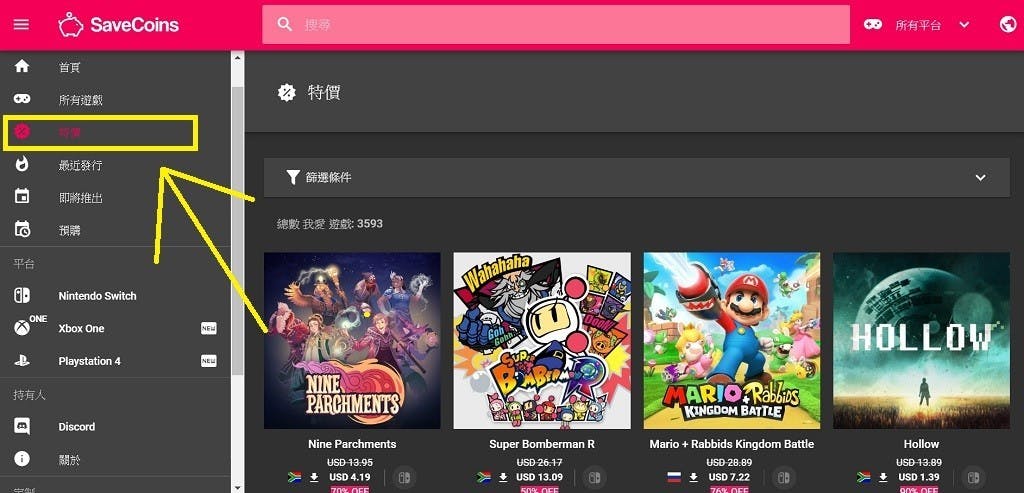Image resolution: width=1024 pixels, height=493 pixels.
Task: Open the Super Bomberman R title link
Action: click(542, 444)
